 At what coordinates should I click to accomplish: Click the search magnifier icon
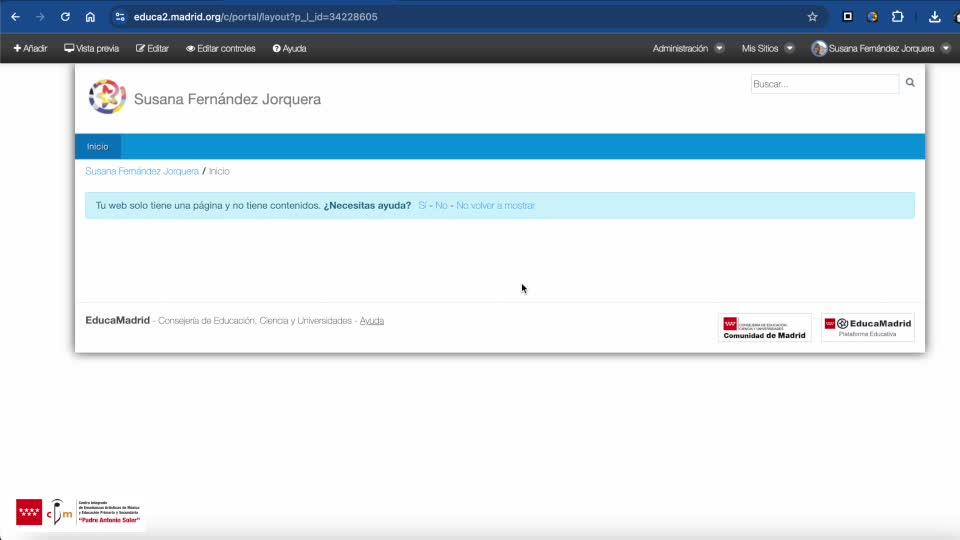910,83
